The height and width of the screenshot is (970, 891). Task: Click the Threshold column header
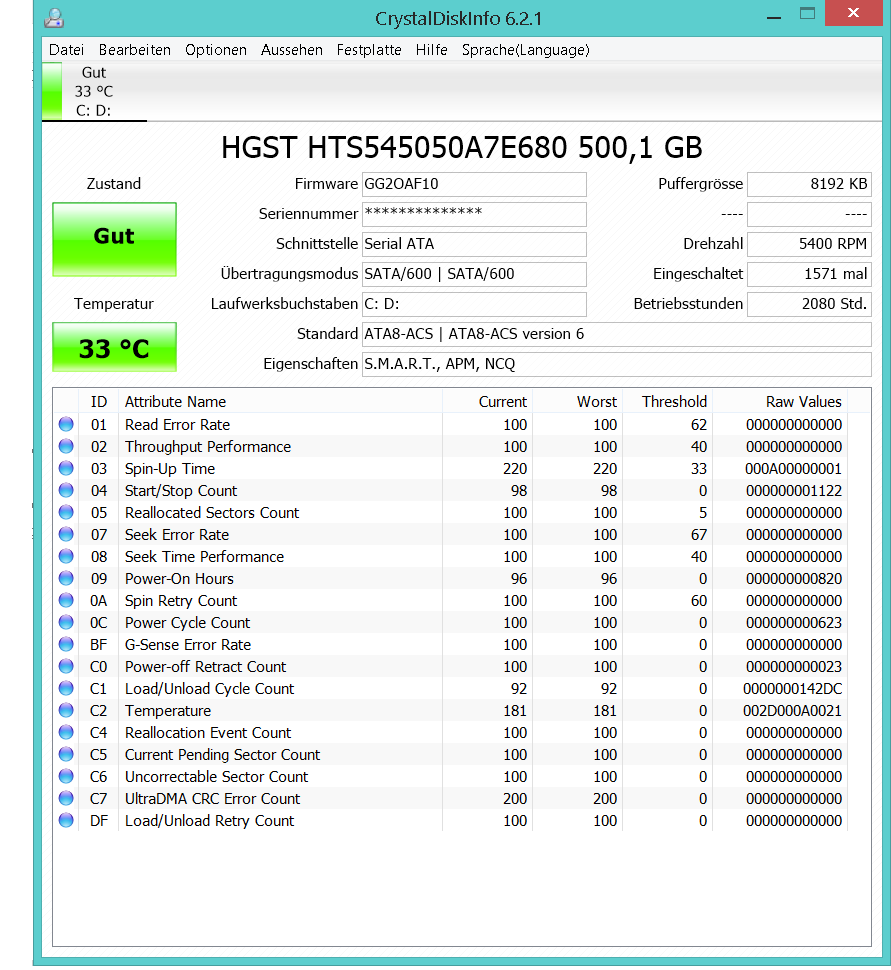668,401
